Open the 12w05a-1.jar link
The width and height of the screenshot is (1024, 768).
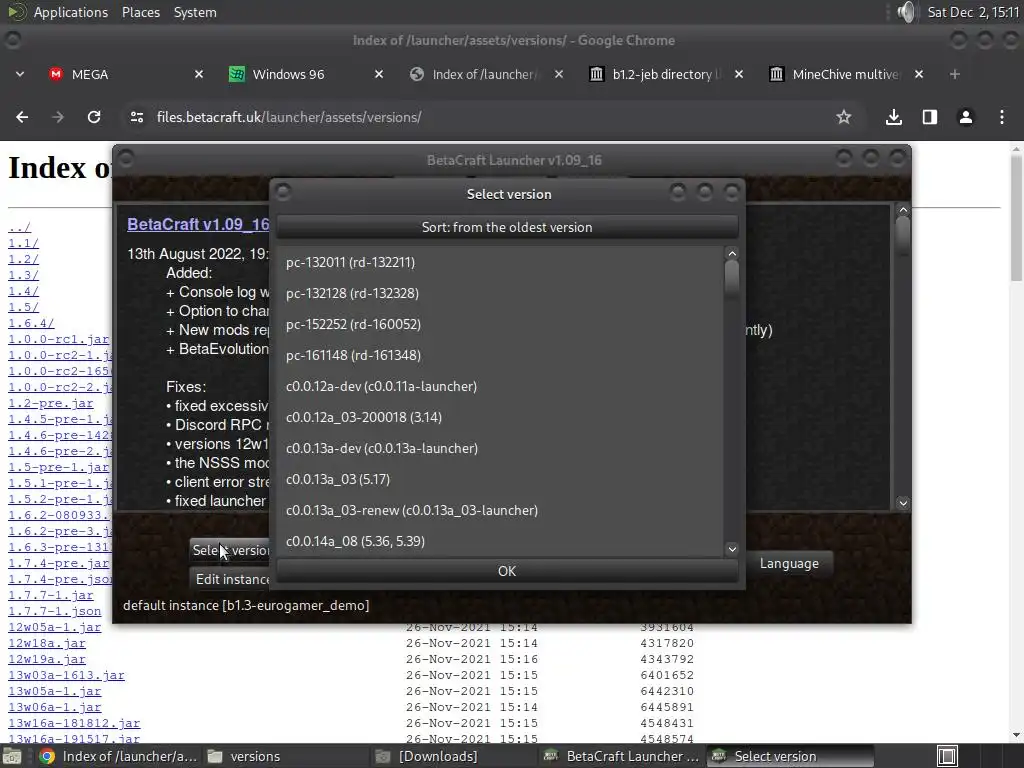(x=55, y=627)
